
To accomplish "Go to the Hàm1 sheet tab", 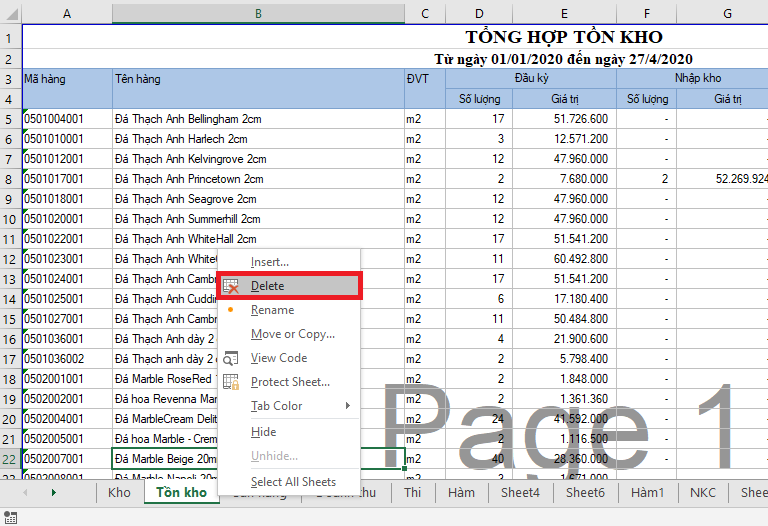I will [x=648, y=493].
